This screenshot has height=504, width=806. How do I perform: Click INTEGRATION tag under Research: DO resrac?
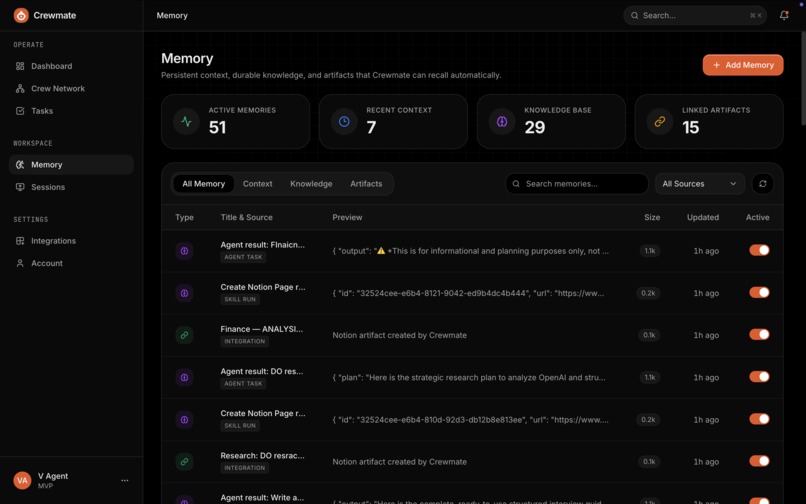245,468
